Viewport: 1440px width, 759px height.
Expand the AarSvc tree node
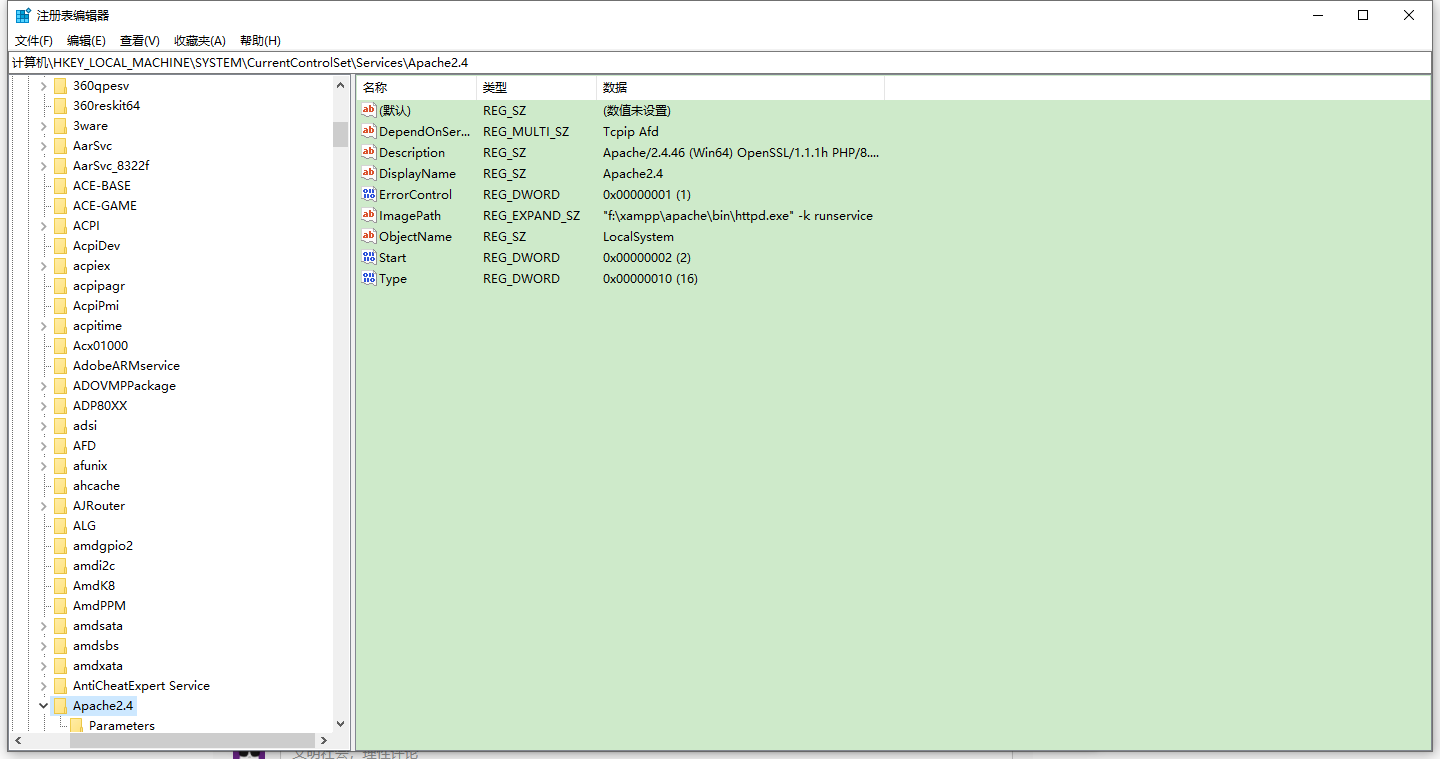[43, 145]
